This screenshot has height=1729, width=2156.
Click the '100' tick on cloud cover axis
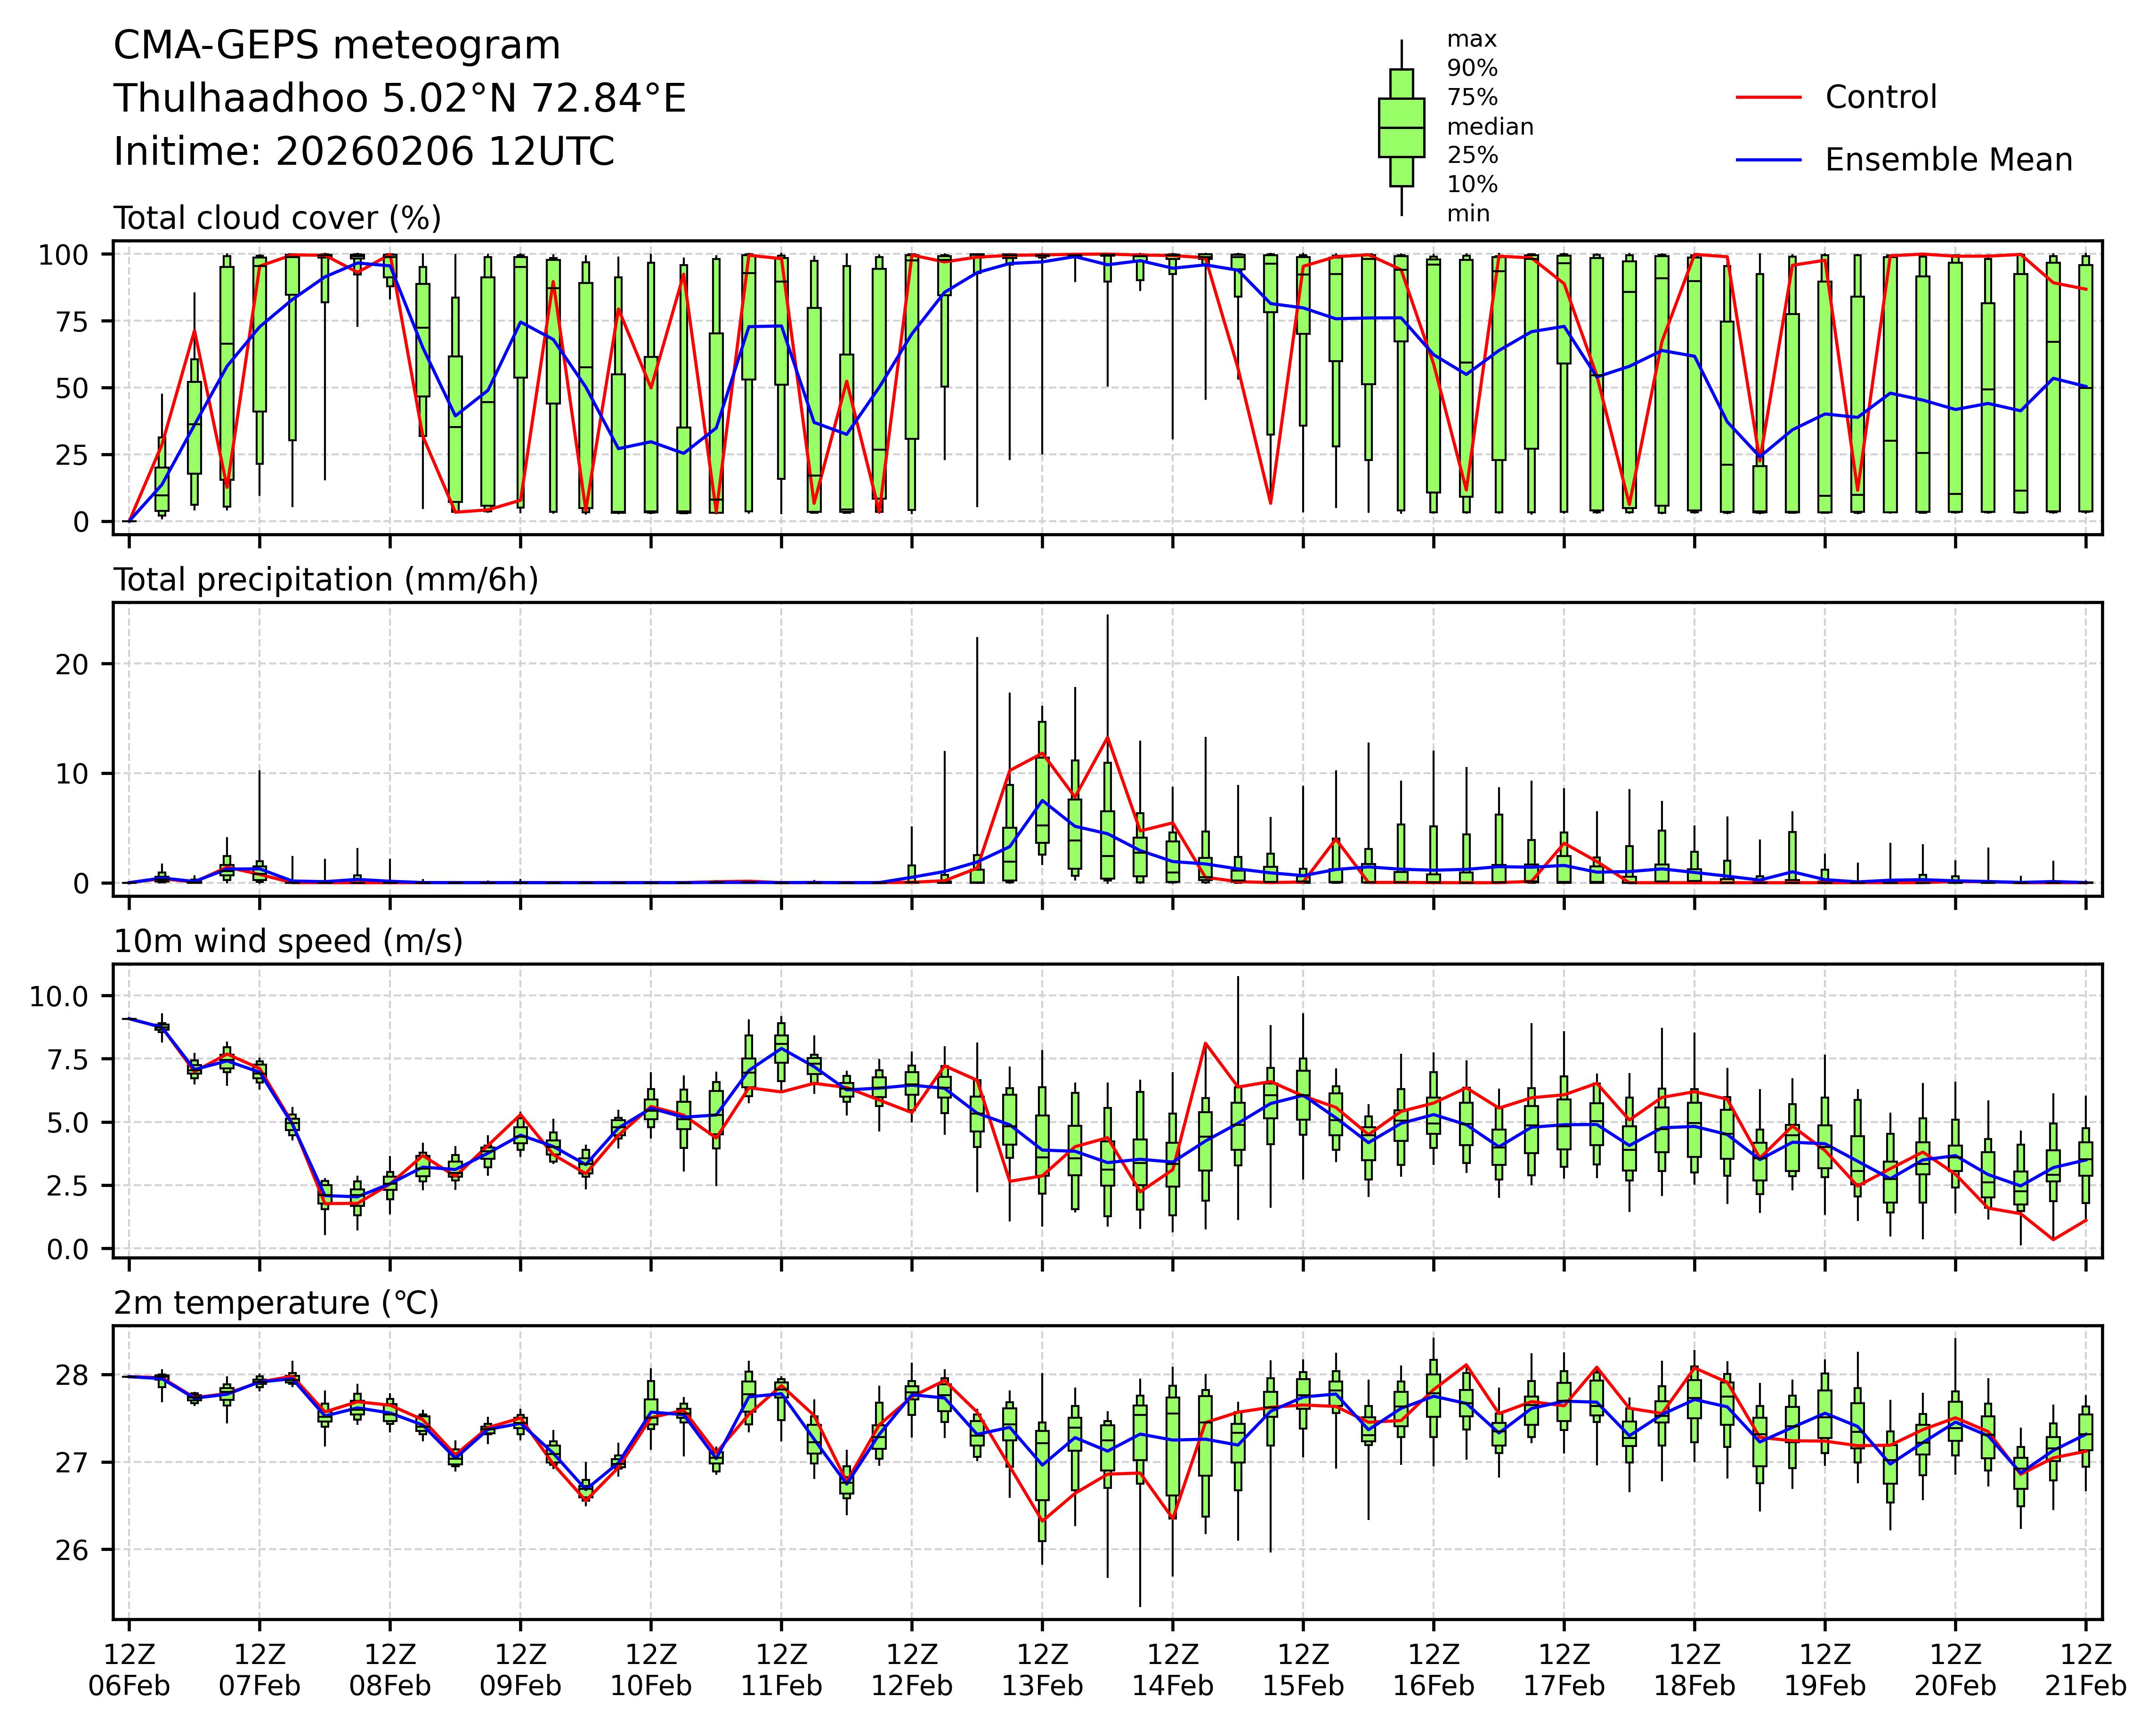click(x=63, y=255)
